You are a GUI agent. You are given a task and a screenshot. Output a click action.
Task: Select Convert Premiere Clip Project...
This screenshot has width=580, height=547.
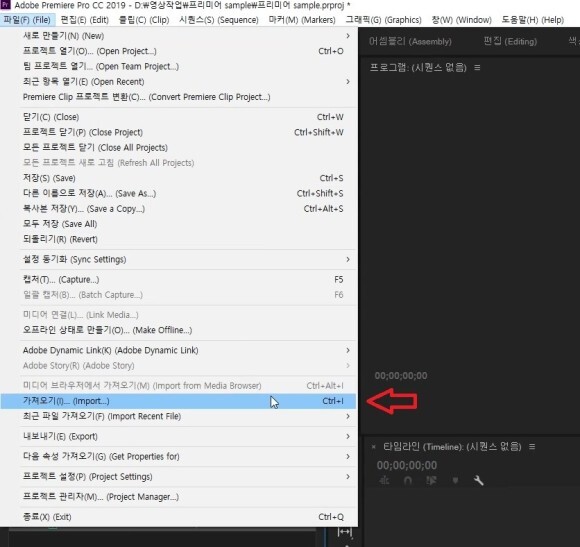click(x=178, y=97)
